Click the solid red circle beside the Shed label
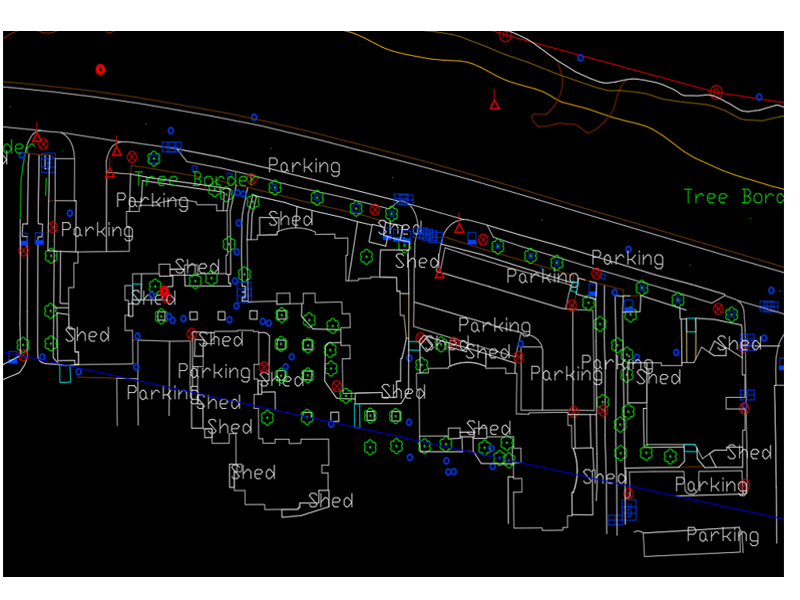This screenshot has height=600, width=800. pos(165,291)
